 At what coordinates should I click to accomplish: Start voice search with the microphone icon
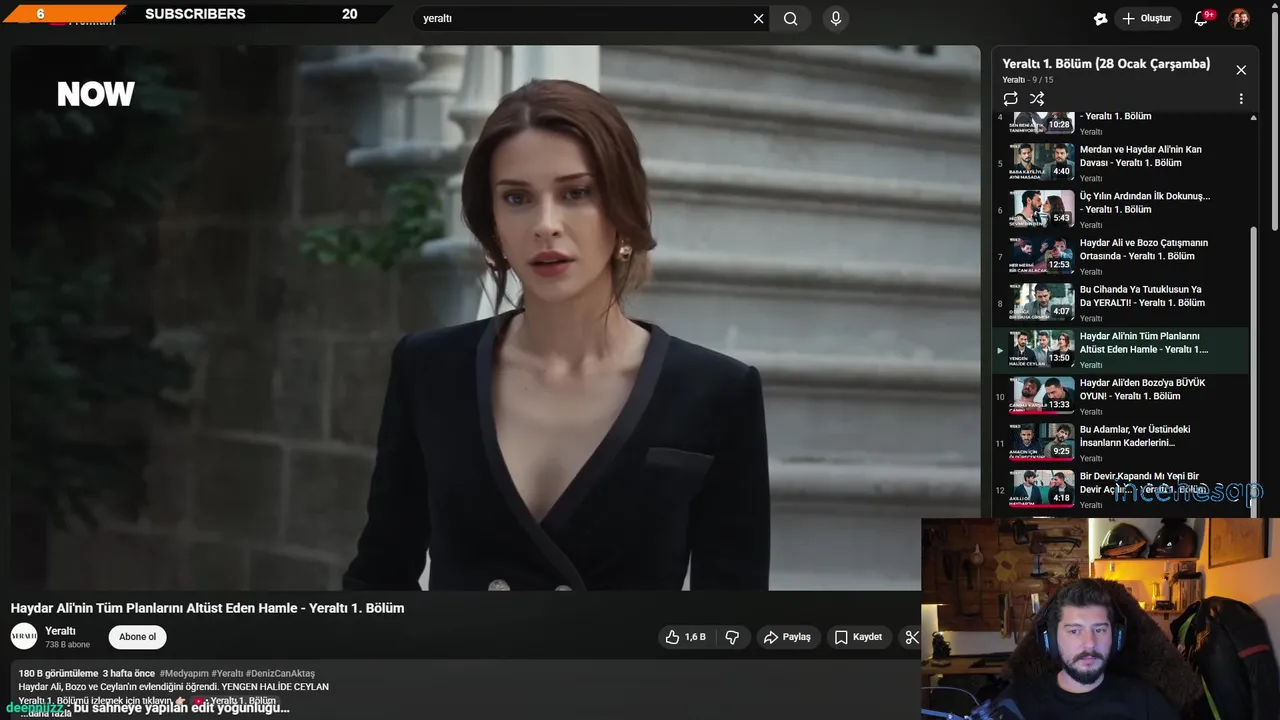[x=836, y=18]
